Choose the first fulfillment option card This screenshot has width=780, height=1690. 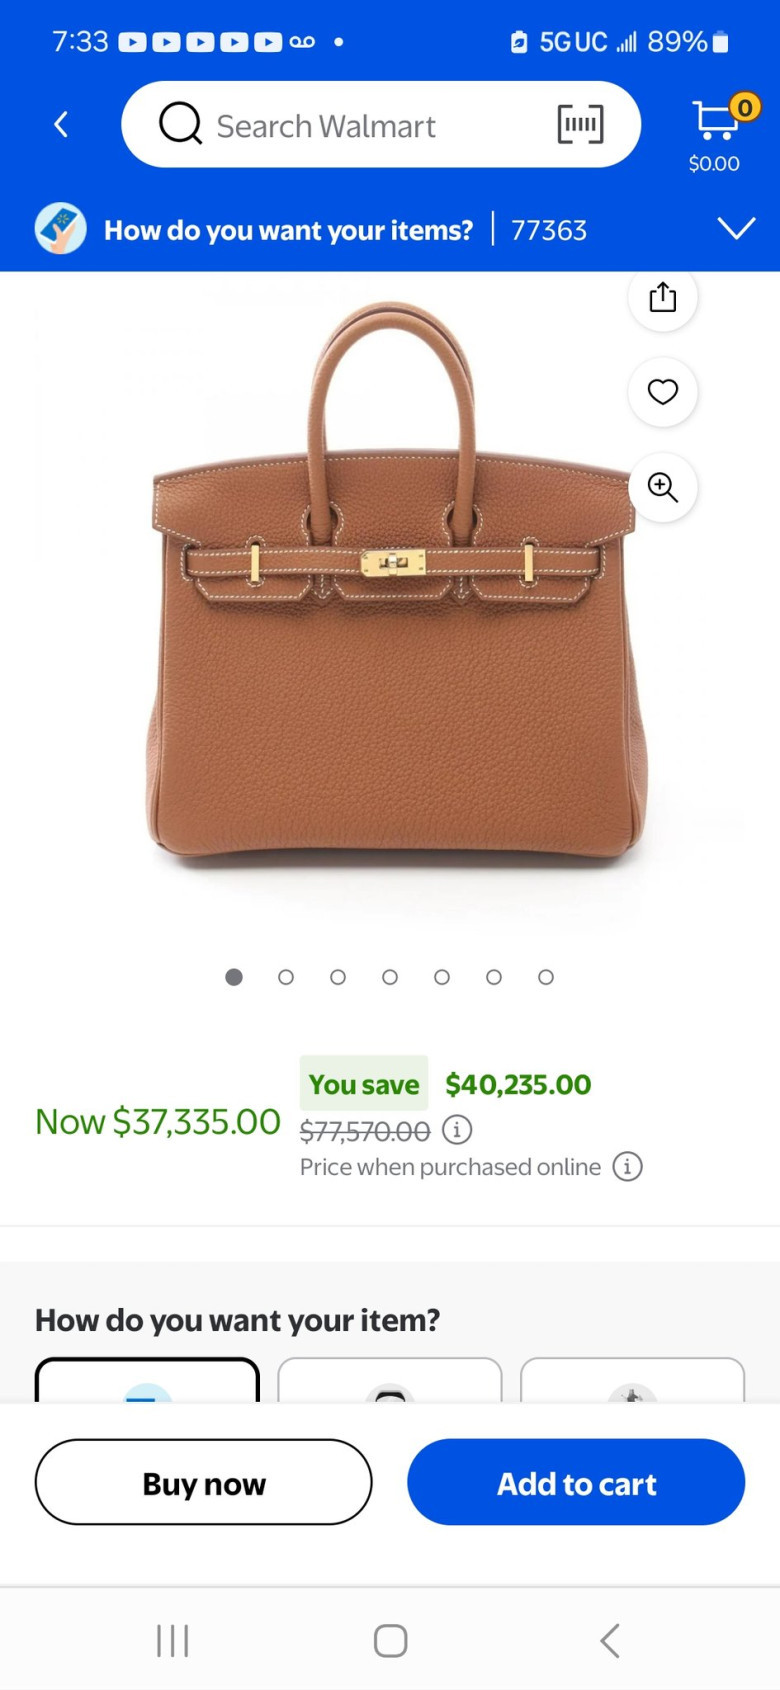coord(147,1380)
